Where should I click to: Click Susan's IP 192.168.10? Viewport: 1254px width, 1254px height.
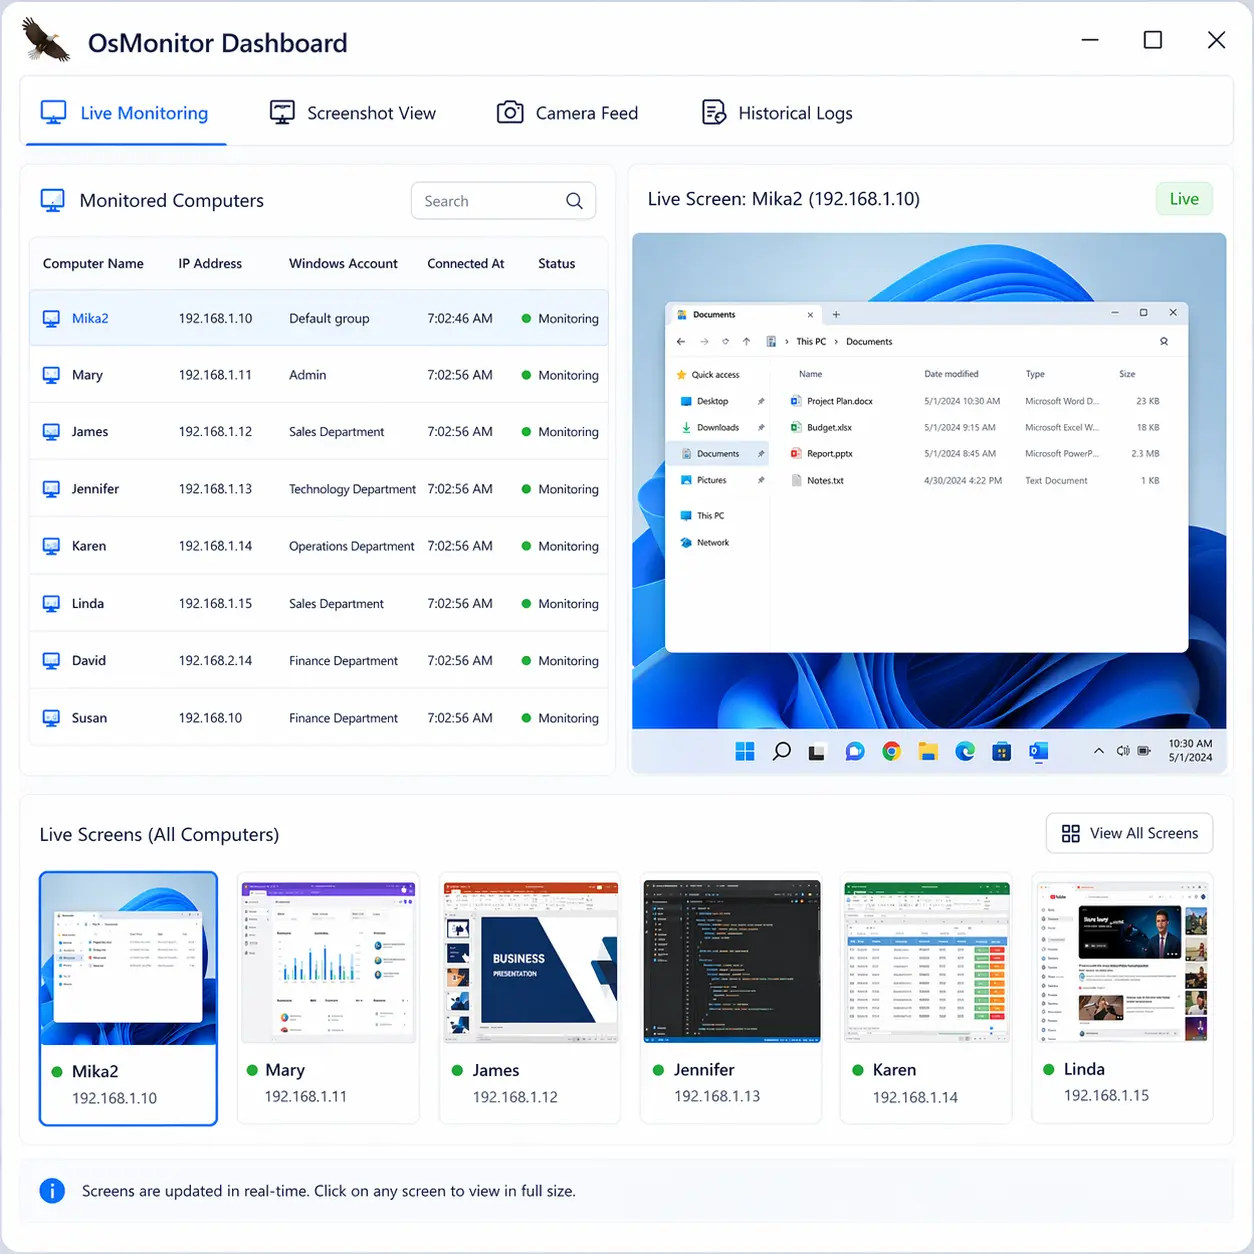(210, 718)
